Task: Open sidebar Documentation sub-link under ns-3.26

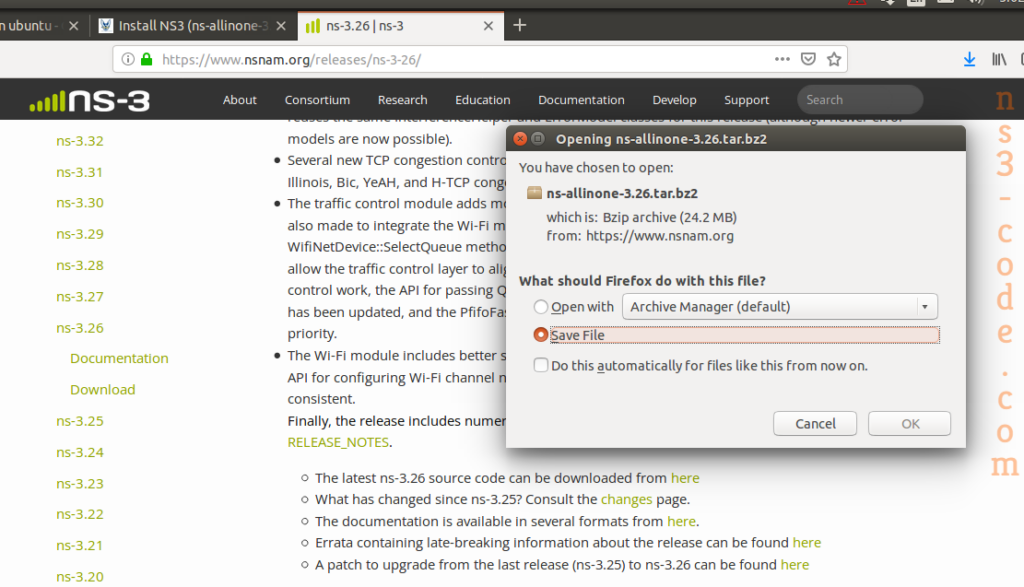Action: click(119, 358)
